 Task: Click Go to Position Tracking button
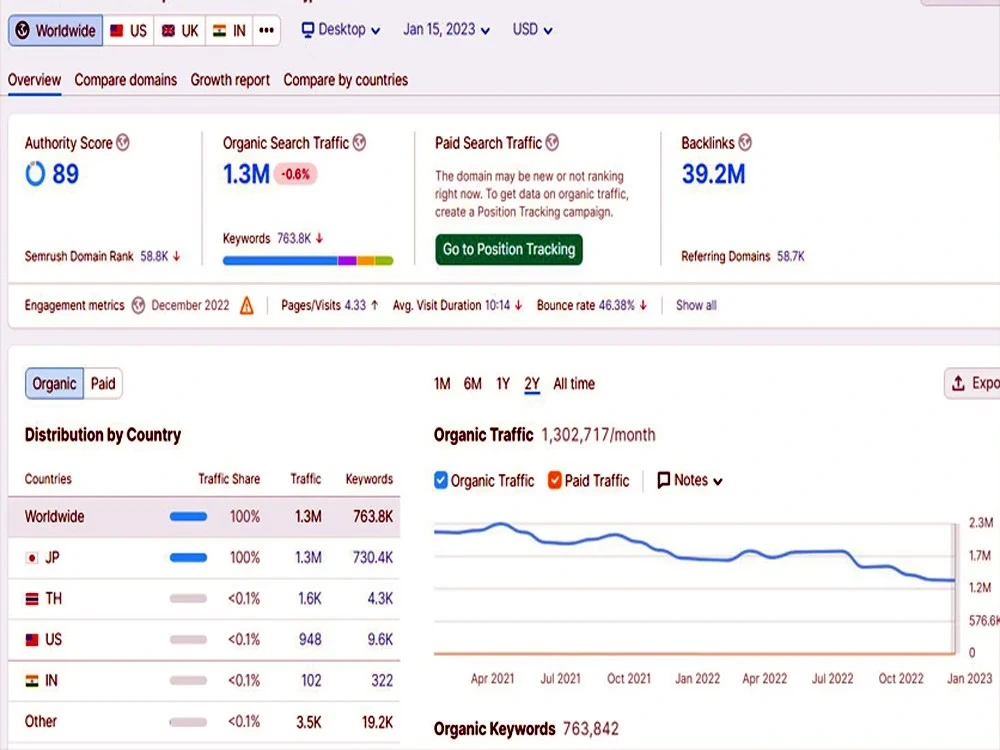(x=509, y=249)
